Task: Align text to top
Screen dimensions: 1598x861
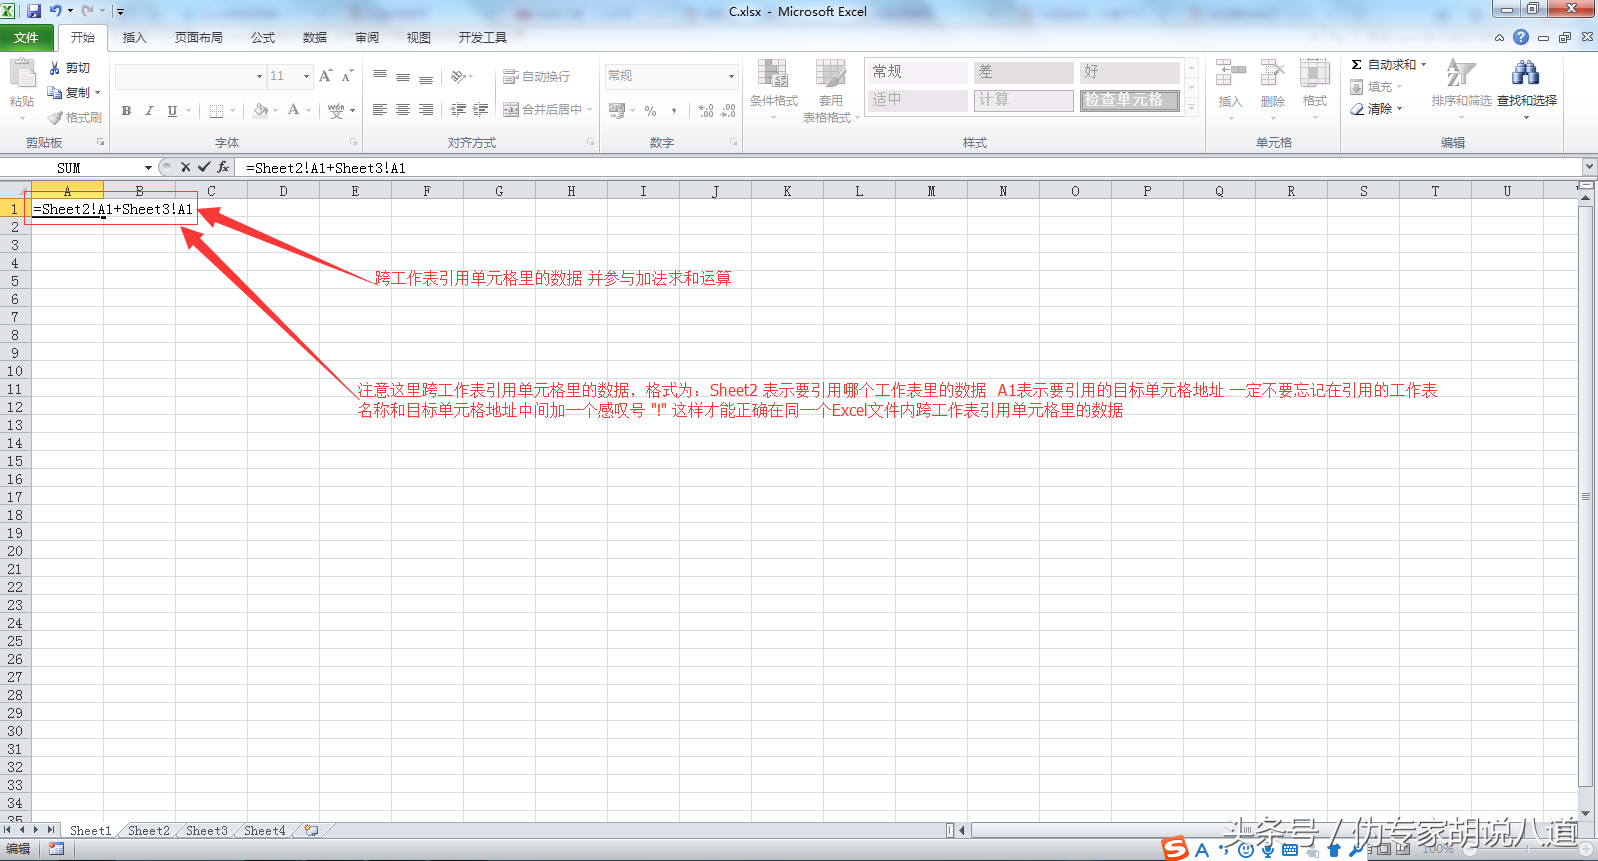Action: tap(380, 76)
